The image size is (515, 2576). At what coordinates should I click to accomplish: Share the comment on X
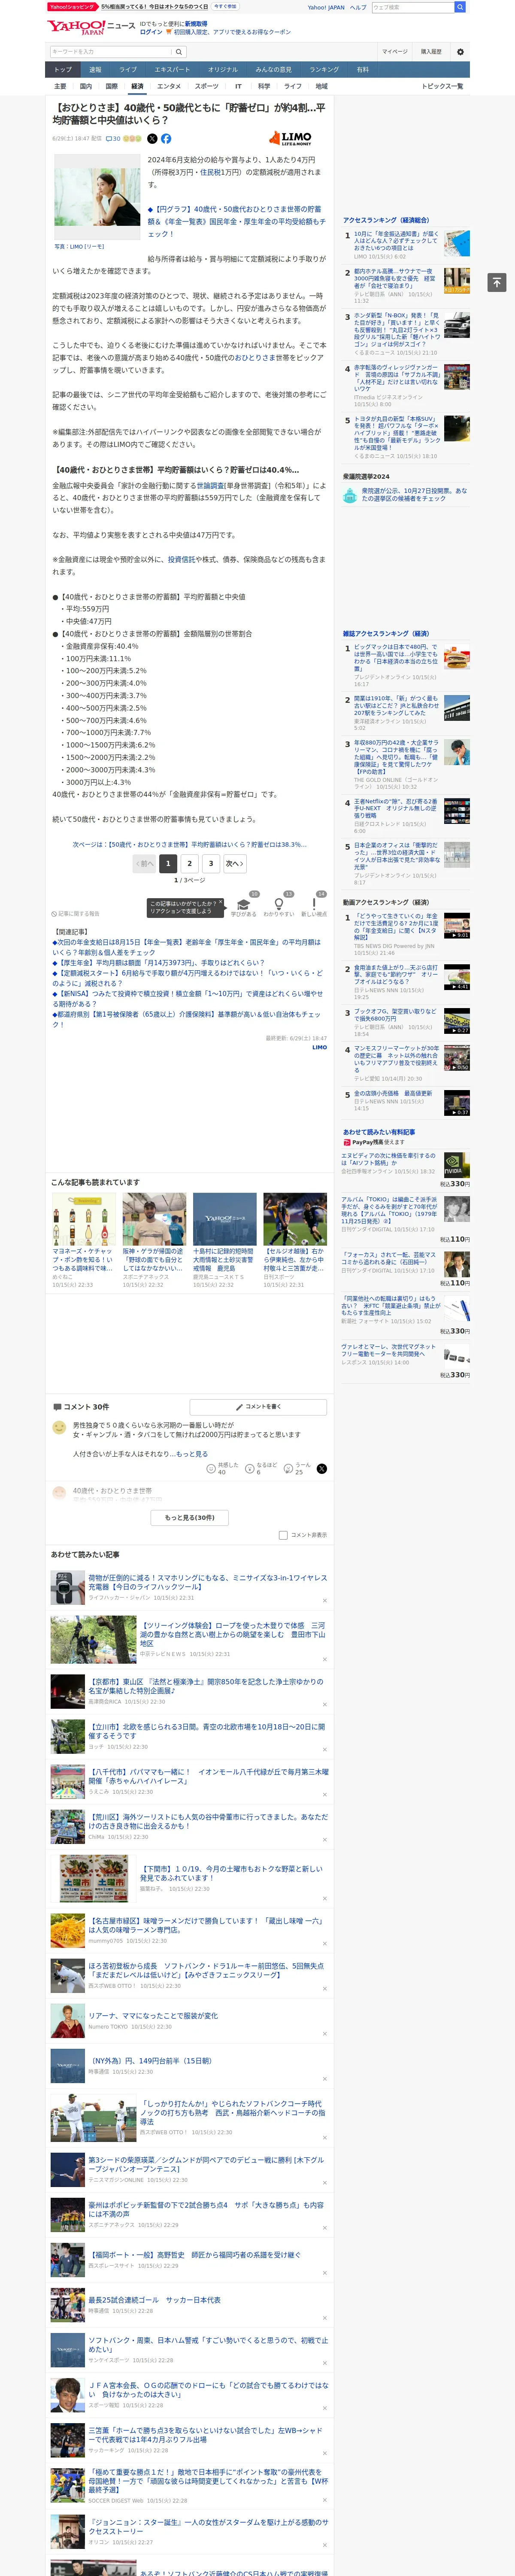click(322, 1469)
